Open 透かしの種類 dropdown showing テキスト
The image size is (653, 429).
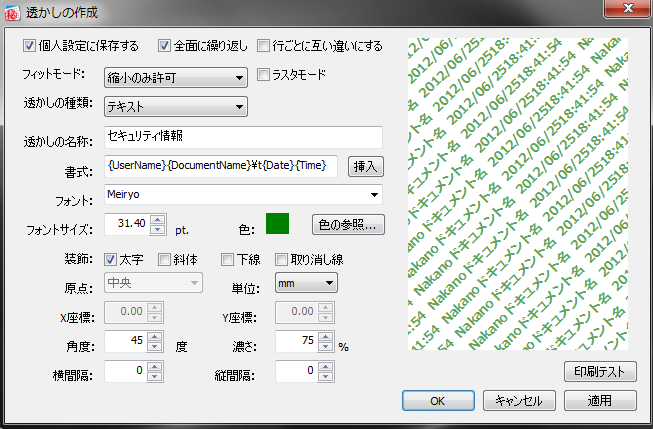click(x=176, y=107)
